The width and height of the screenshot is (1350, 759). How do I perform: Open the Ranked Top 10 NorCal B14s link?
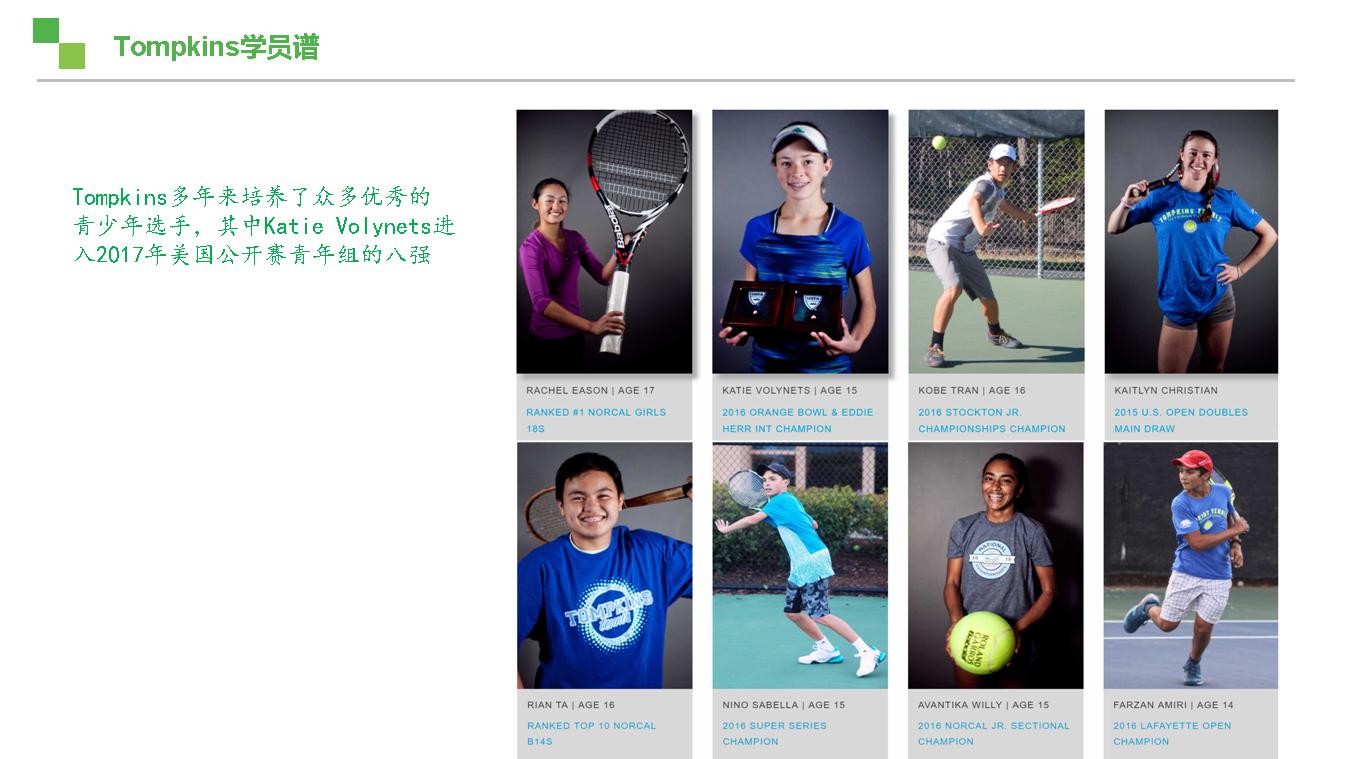click(591, 733)
